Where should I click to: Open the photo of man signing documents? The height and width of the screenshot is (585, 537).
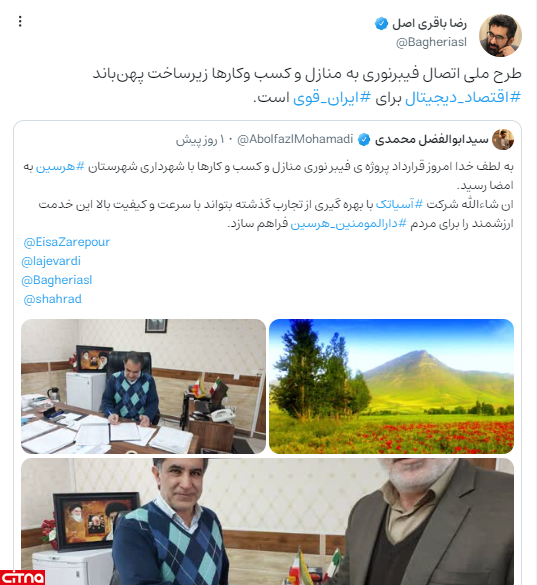coord(143,386)
